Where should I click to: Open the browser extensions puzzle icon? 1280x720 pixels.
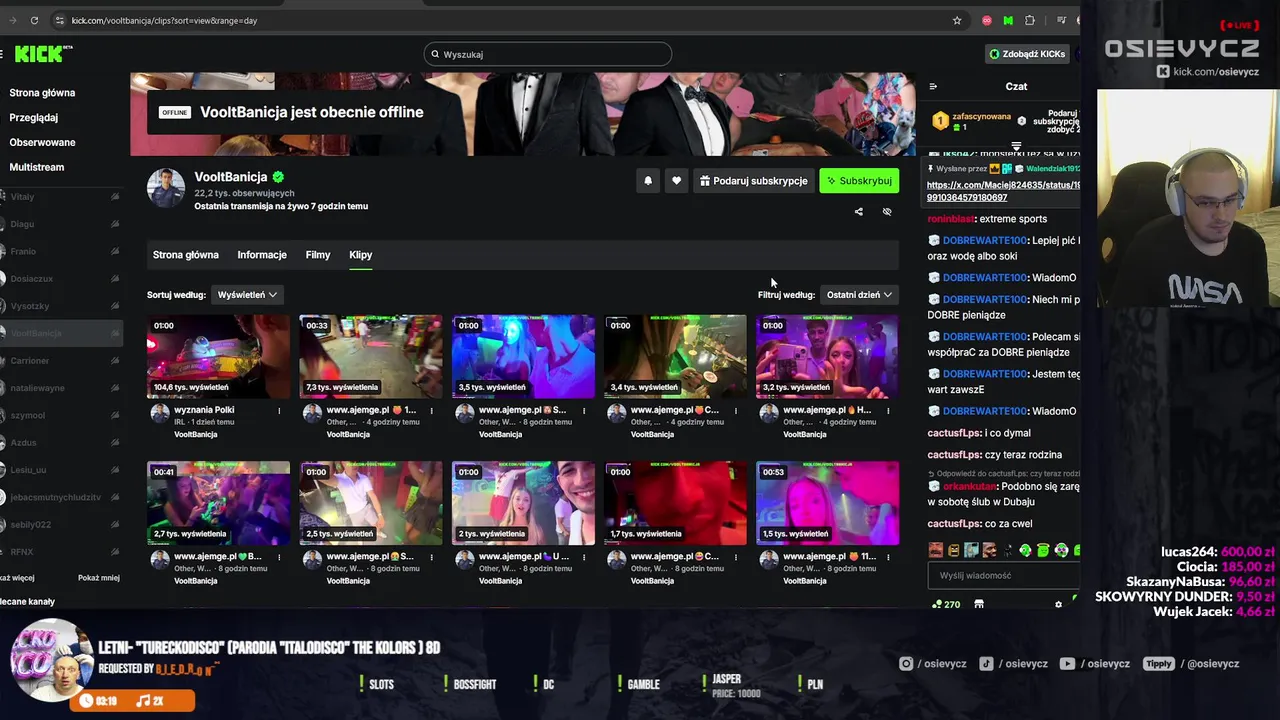pyautogui.click(x=1030, y=20)
